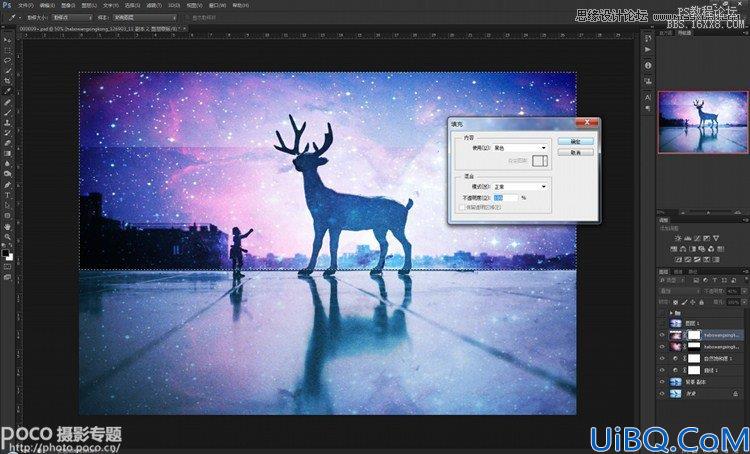Image resolution: width=750 pixels, height=454 pixels.
Task: Click the opacity percentage field in Fill dialog
Action: click(x=506, y=197)
